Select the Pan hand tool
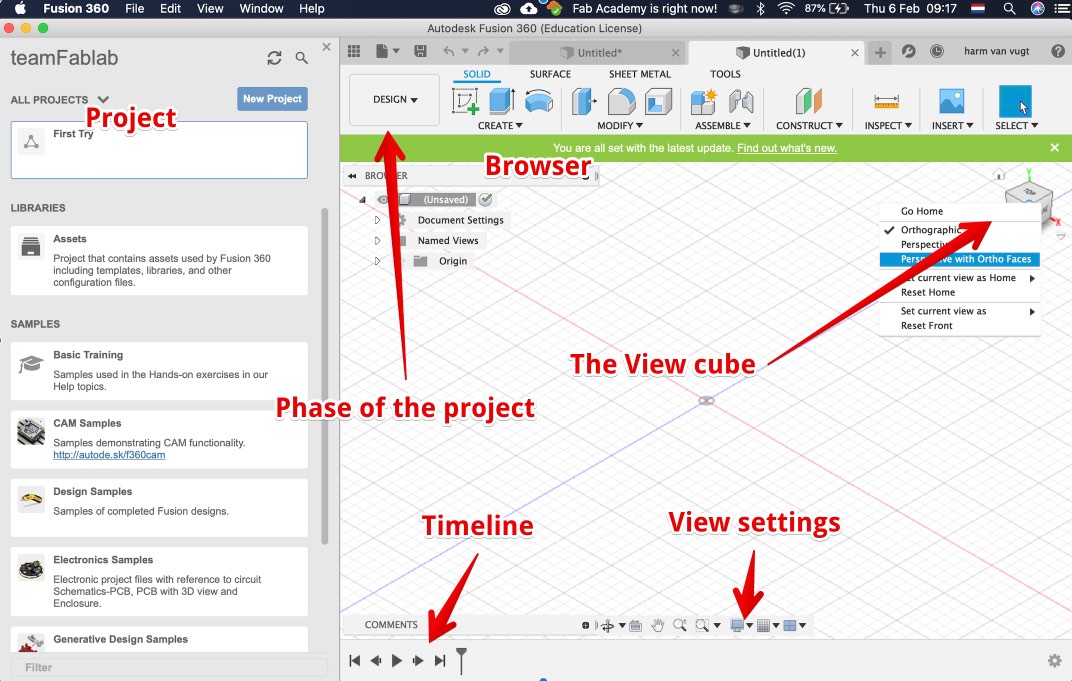 [x=658, y=625]
